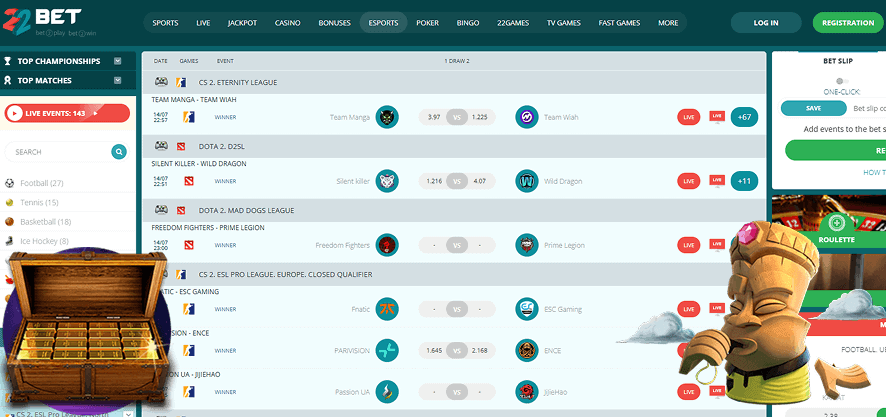Open live stream icon for Fnatic match
The height and width of the screenshot is (417, 886).
tap(717, 309)
